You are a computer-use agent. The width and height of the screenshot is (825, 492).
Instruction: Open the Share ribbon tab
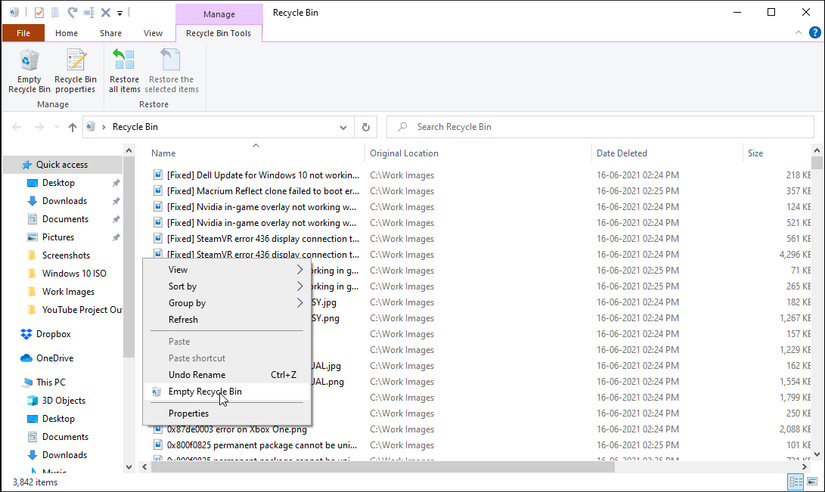[x=111, y=33]
